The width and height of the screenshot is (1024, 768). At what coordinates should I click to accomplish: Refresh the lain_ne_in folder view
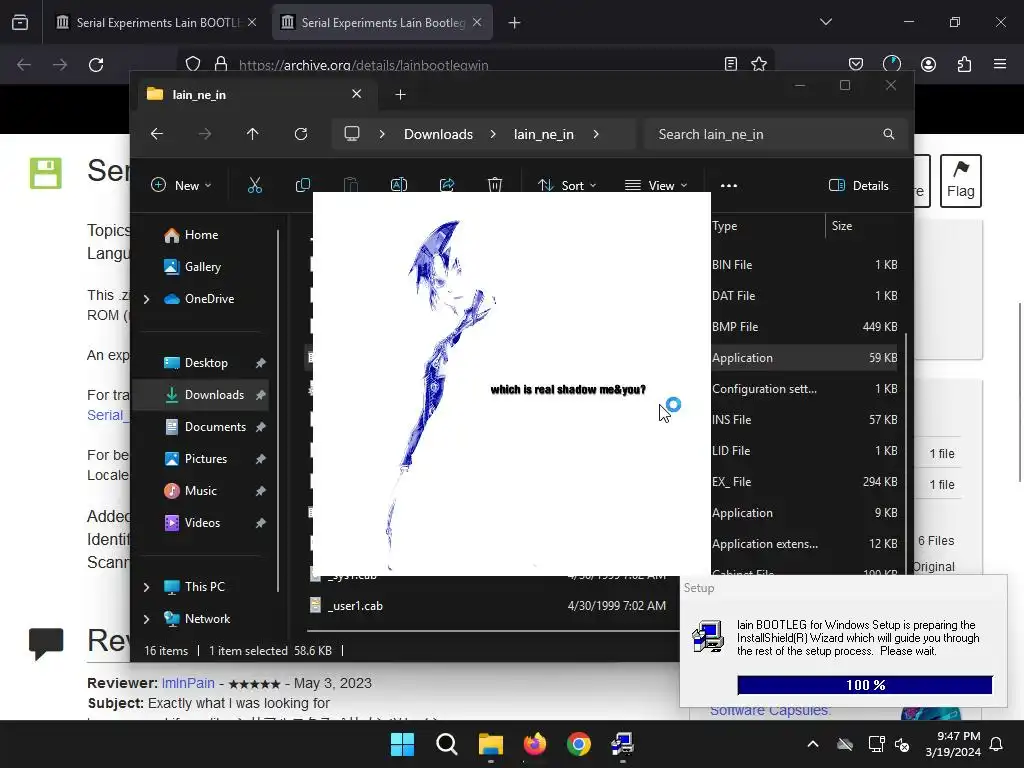pyautogui.click(x=301, y=134)
